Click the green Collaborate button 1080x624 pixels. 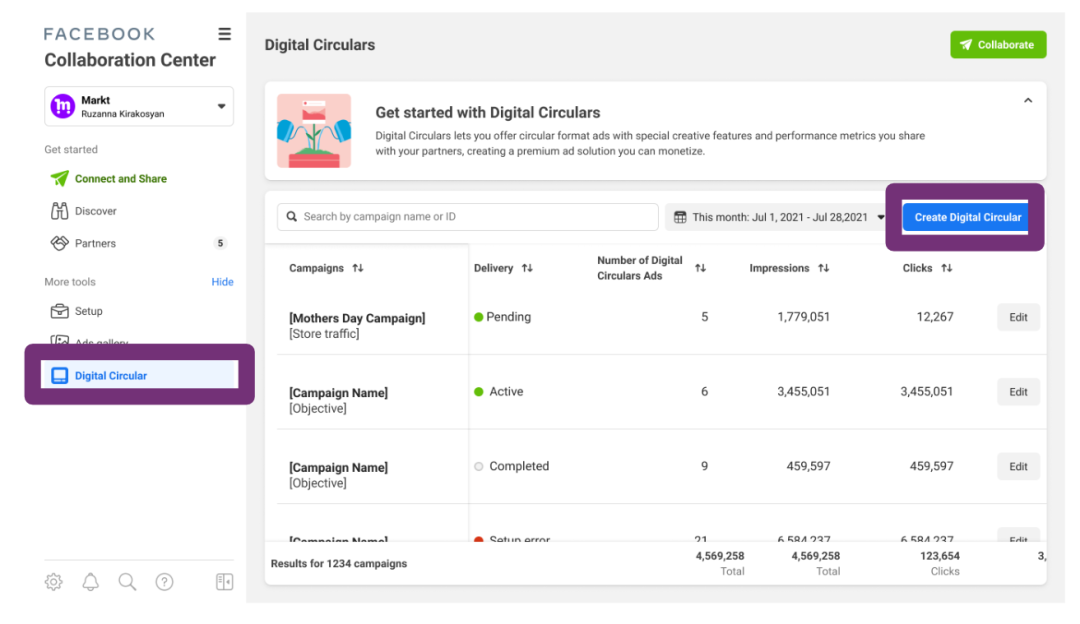[997, 45]
